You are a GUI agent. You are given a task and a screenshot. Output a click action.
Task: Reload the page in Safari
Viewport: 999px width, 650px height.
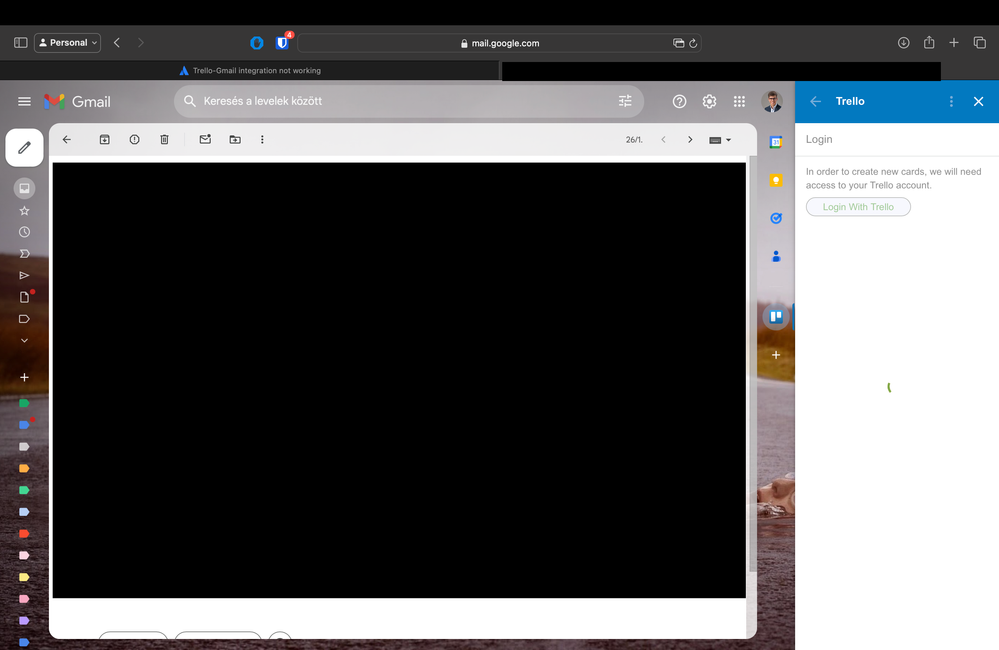(x=693, y=43)
